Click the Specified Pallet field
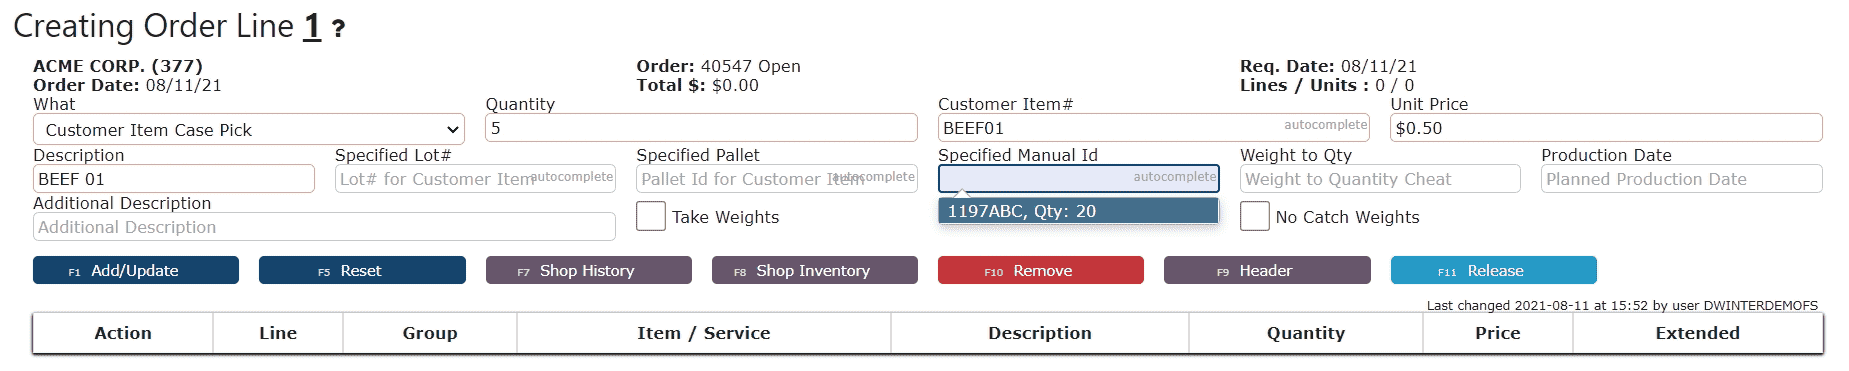 [777, 179]
